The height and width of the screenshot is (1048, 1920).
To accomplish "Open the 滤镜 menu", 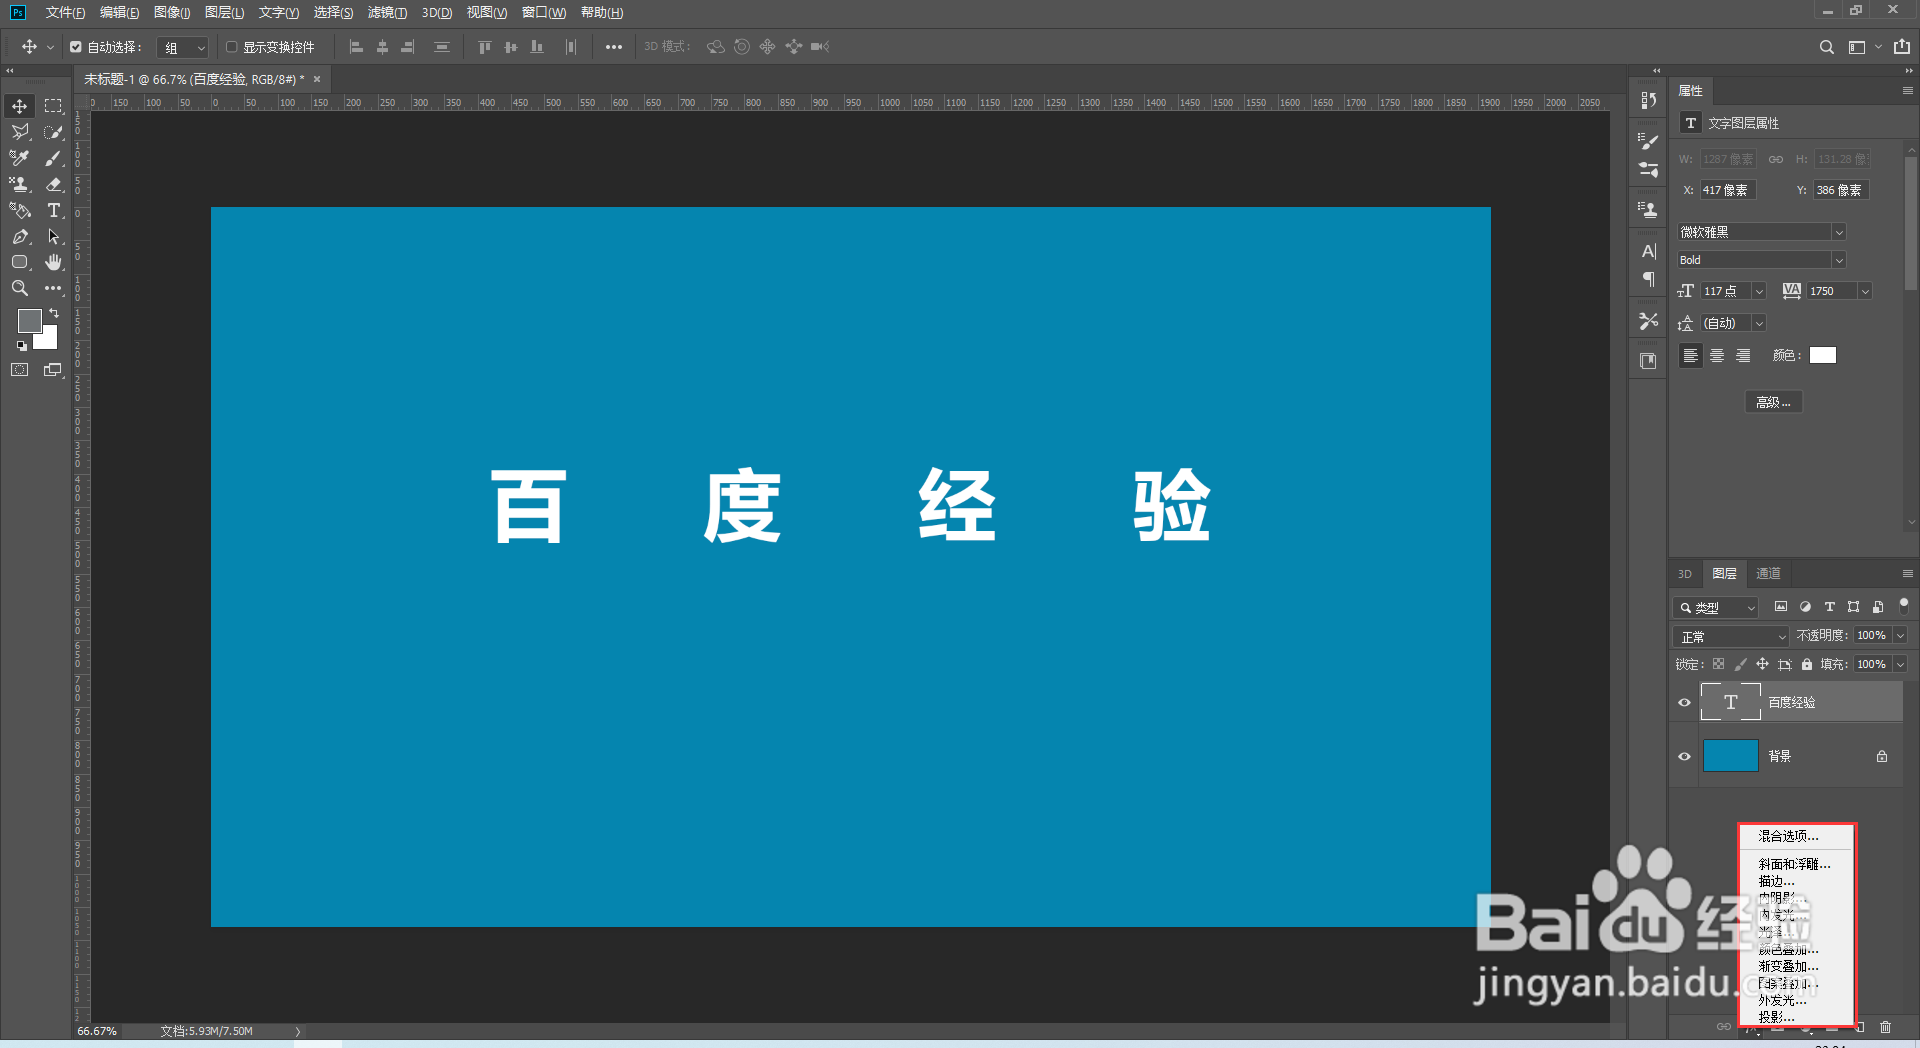I will (x=386, y=12).
